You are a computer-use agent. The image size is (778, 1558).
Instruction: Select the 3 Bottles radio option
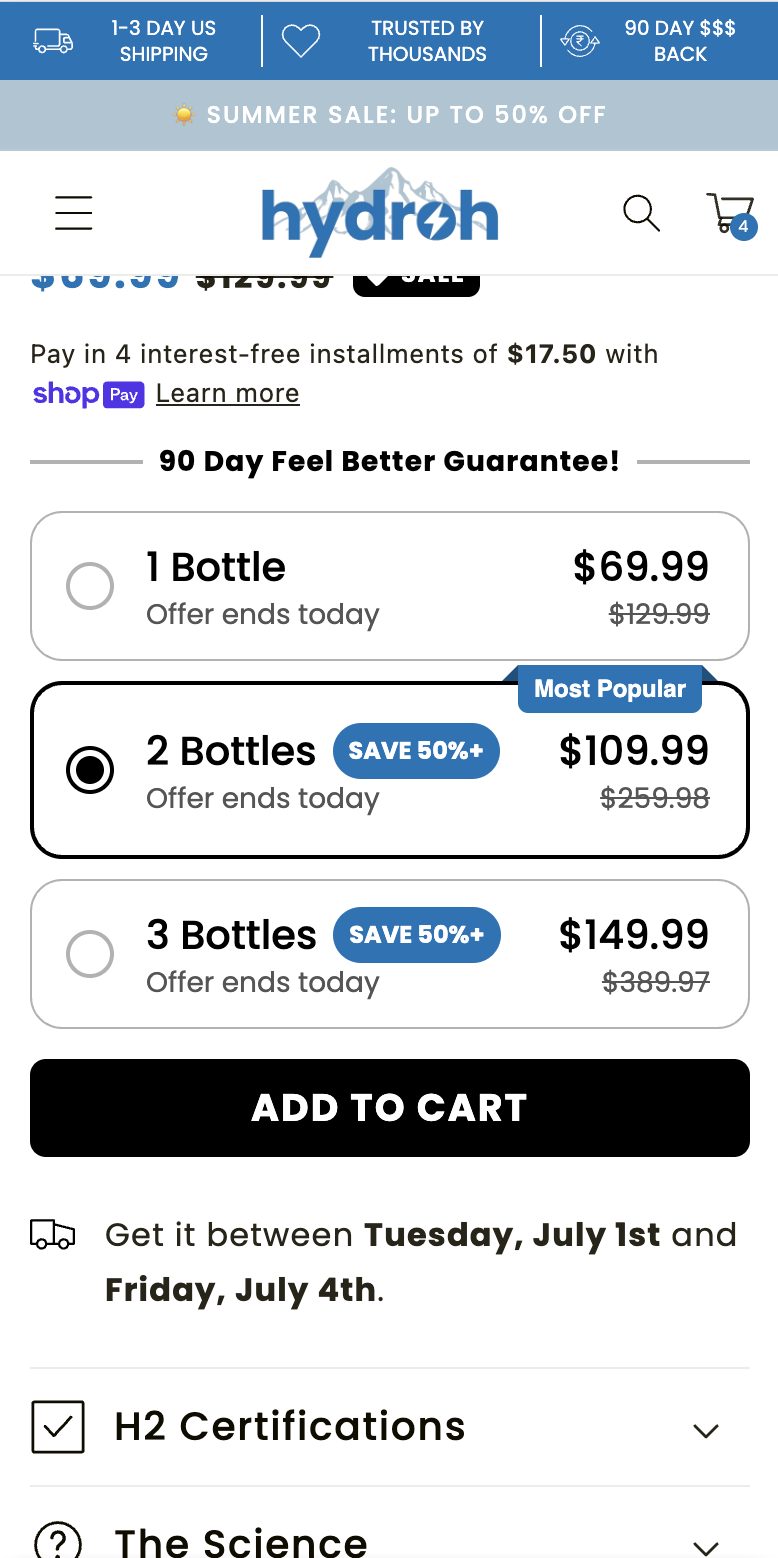point(90,954)
